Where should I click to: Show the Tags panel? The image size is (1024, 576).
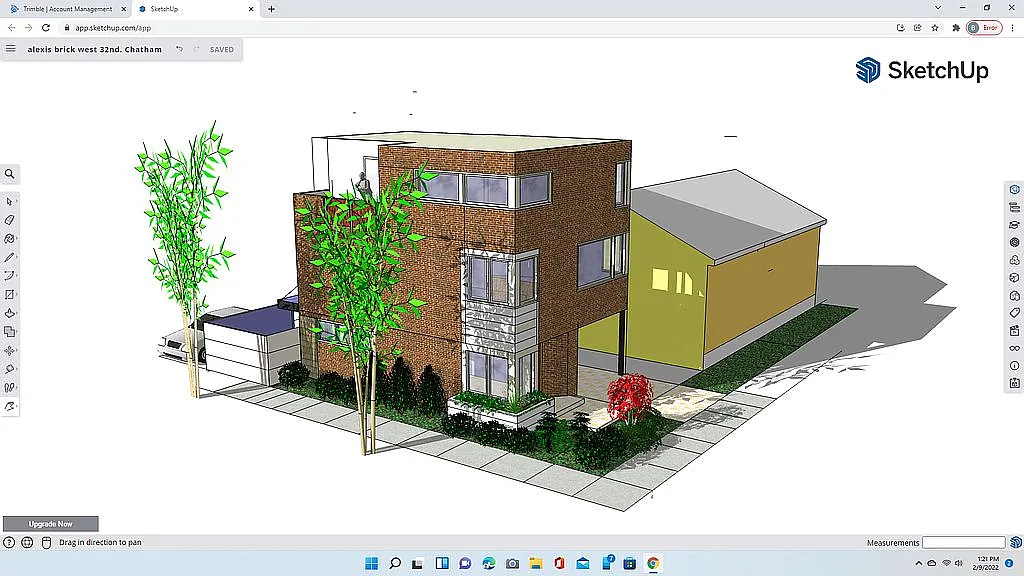click(x=1014, y=313)
